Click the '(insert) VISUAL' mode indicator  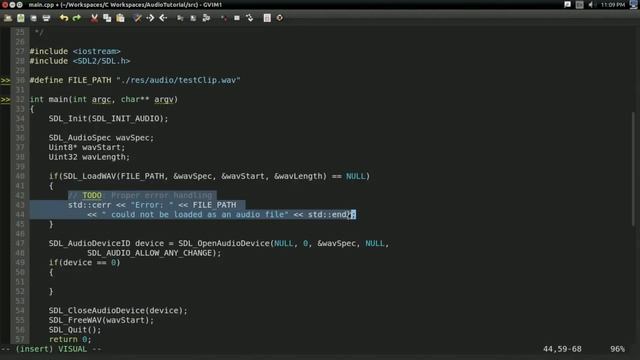(x=51, y=349)
